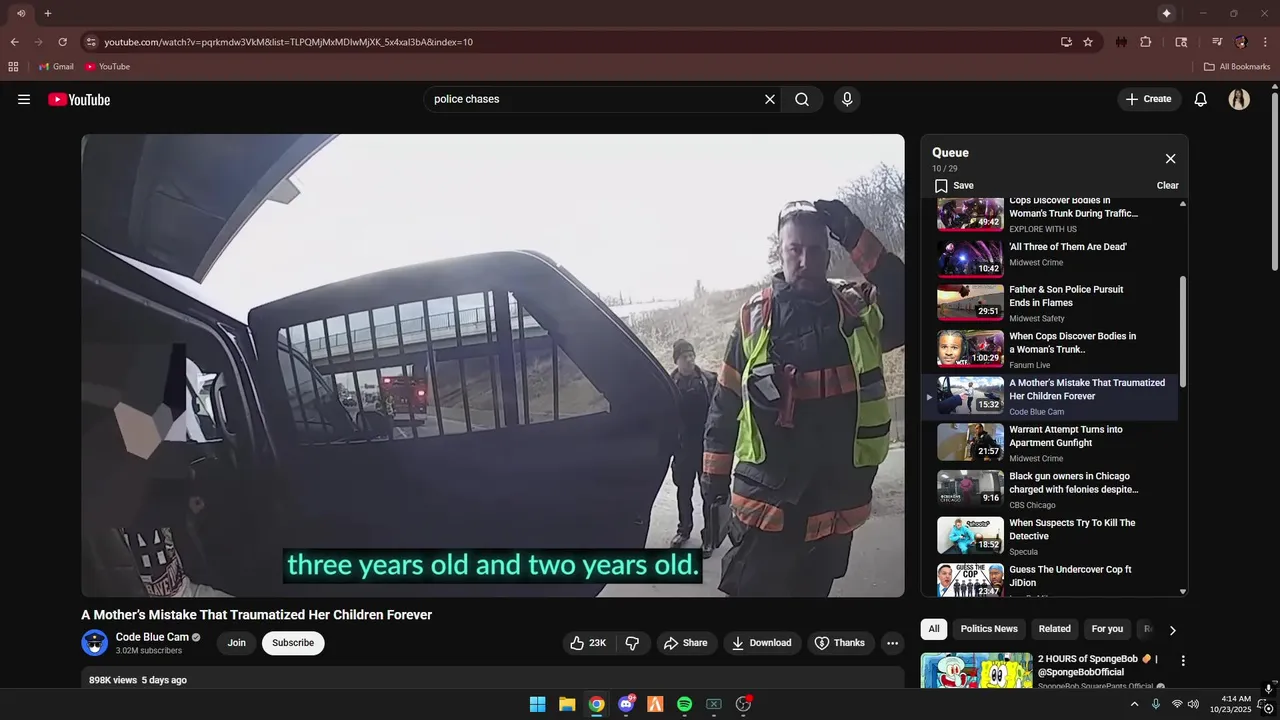
Task: Open the Gemini sparkle button in title bar
Action: (1166, 13)
